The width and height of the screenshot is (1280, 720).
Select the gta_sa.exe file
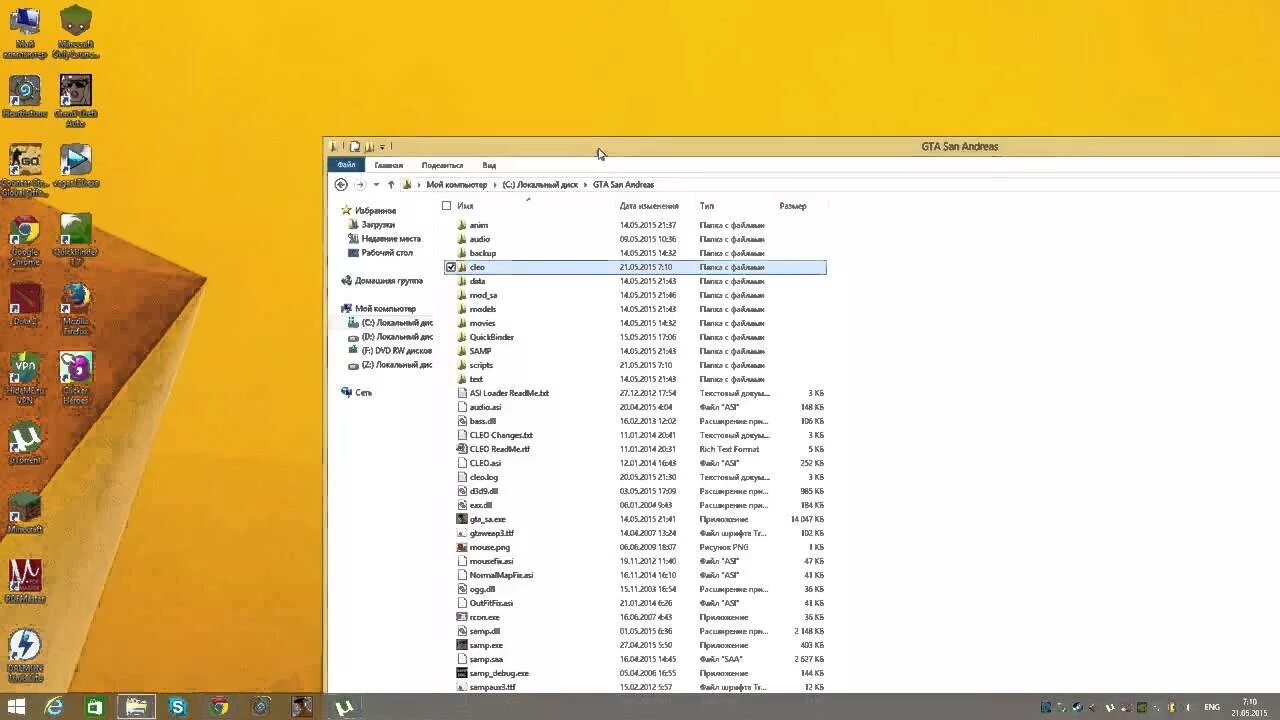pyautogui.click(x=487, y=519)
